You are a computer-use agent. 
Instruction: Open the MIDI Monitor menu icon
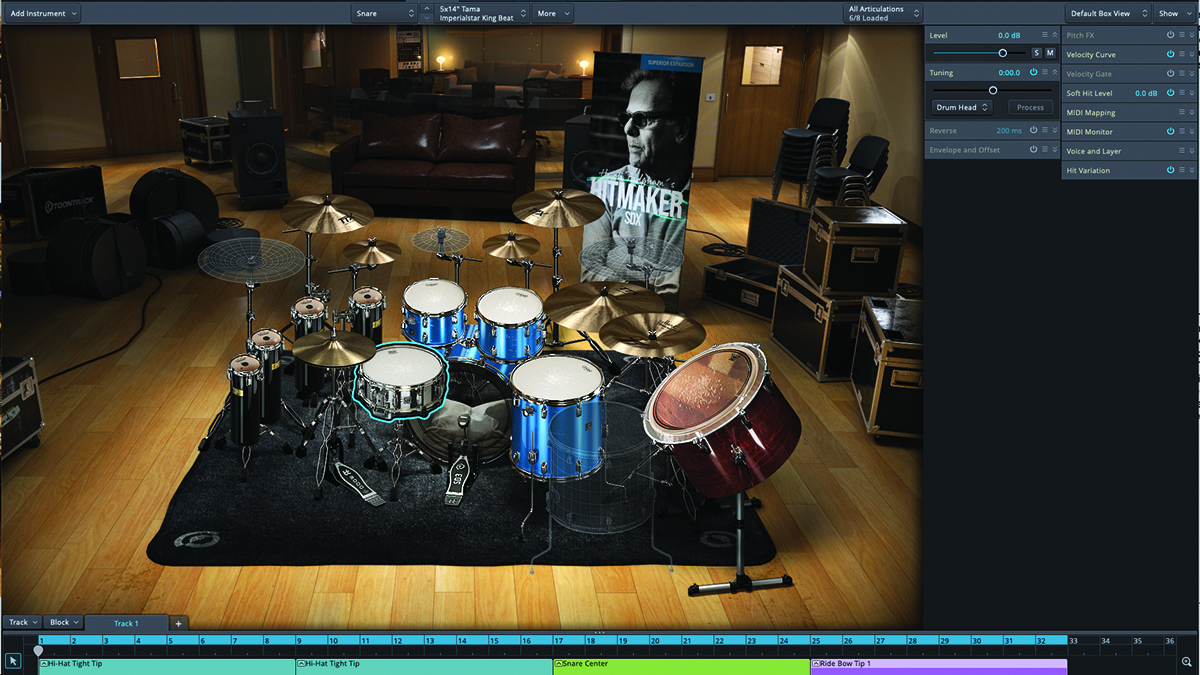coord(1181,131)
